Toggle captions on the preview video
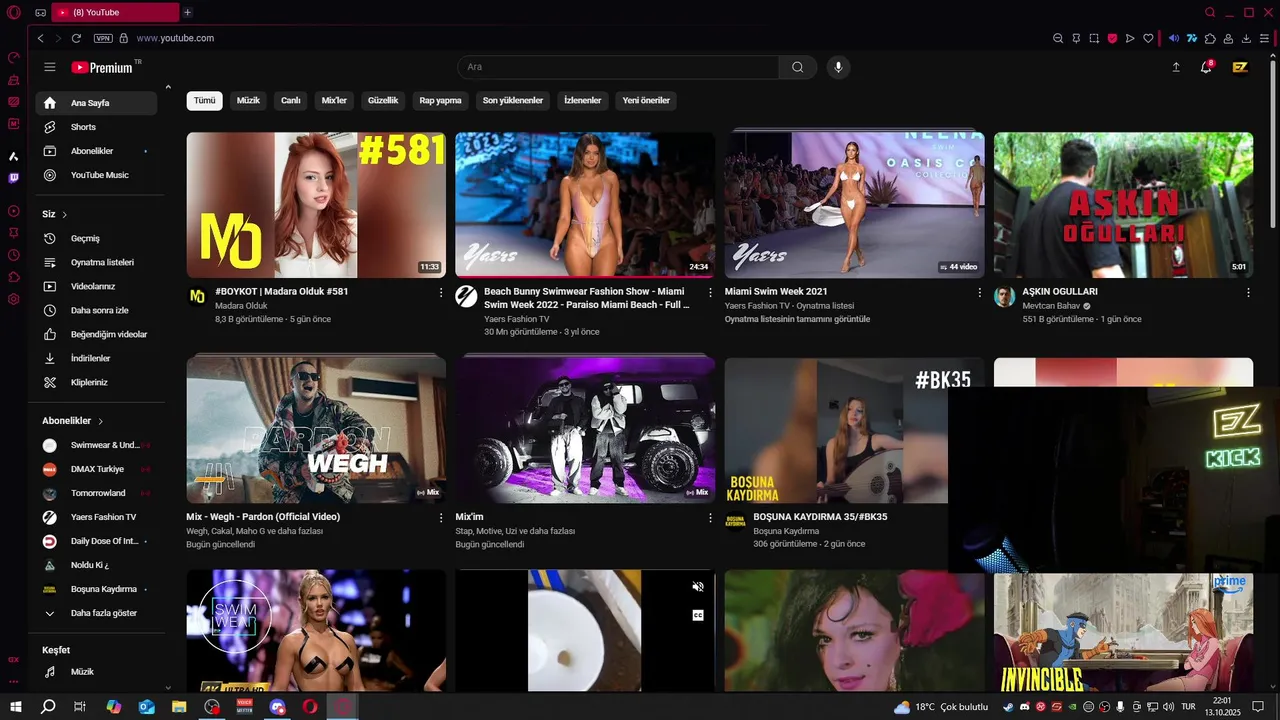 [x=698, y=615]
